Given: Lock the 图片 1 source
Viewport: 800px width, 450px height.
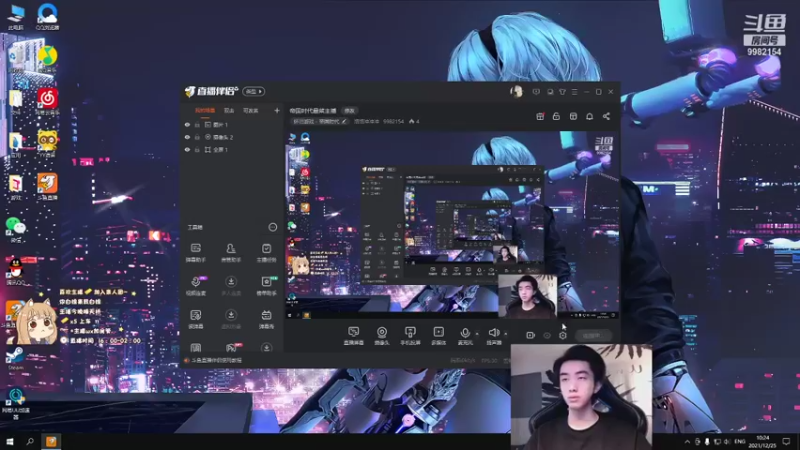Looking at the screenshot, I should [197, 124].
